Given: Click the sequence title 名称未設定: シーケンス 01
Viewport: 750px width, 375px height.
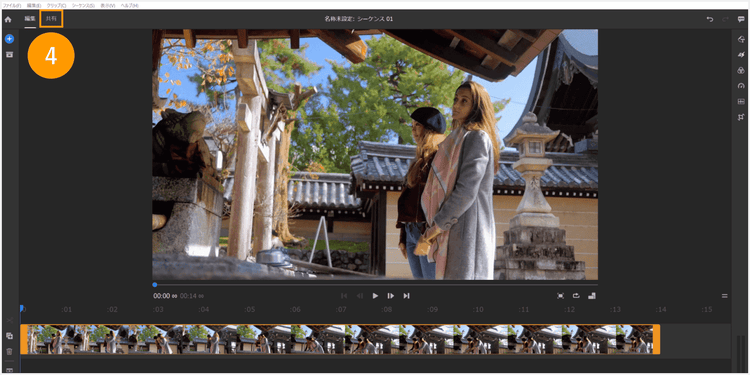Looking at the screenshot, I should (359, 19).
